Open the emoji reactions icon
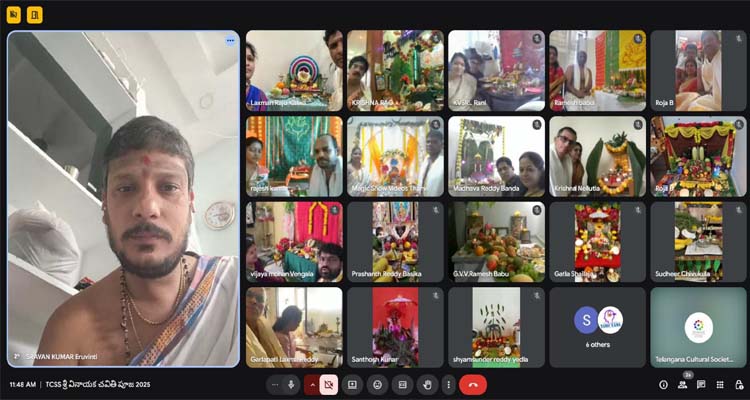The height and width of the screenshot is (400, 750). coord(377,384)
